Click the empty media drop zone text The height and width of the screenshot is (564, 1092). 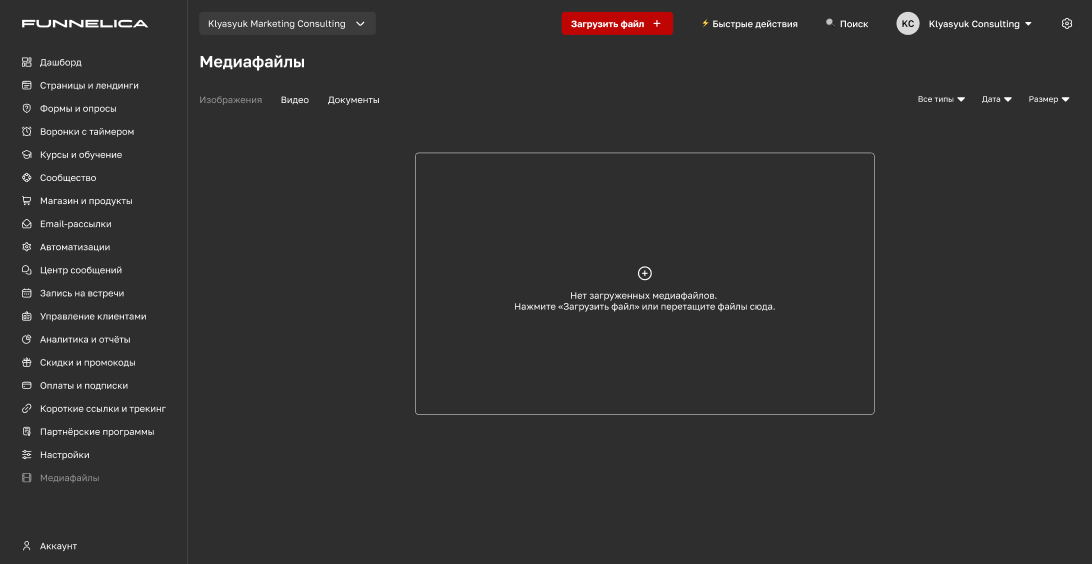[x=645, y=301]
